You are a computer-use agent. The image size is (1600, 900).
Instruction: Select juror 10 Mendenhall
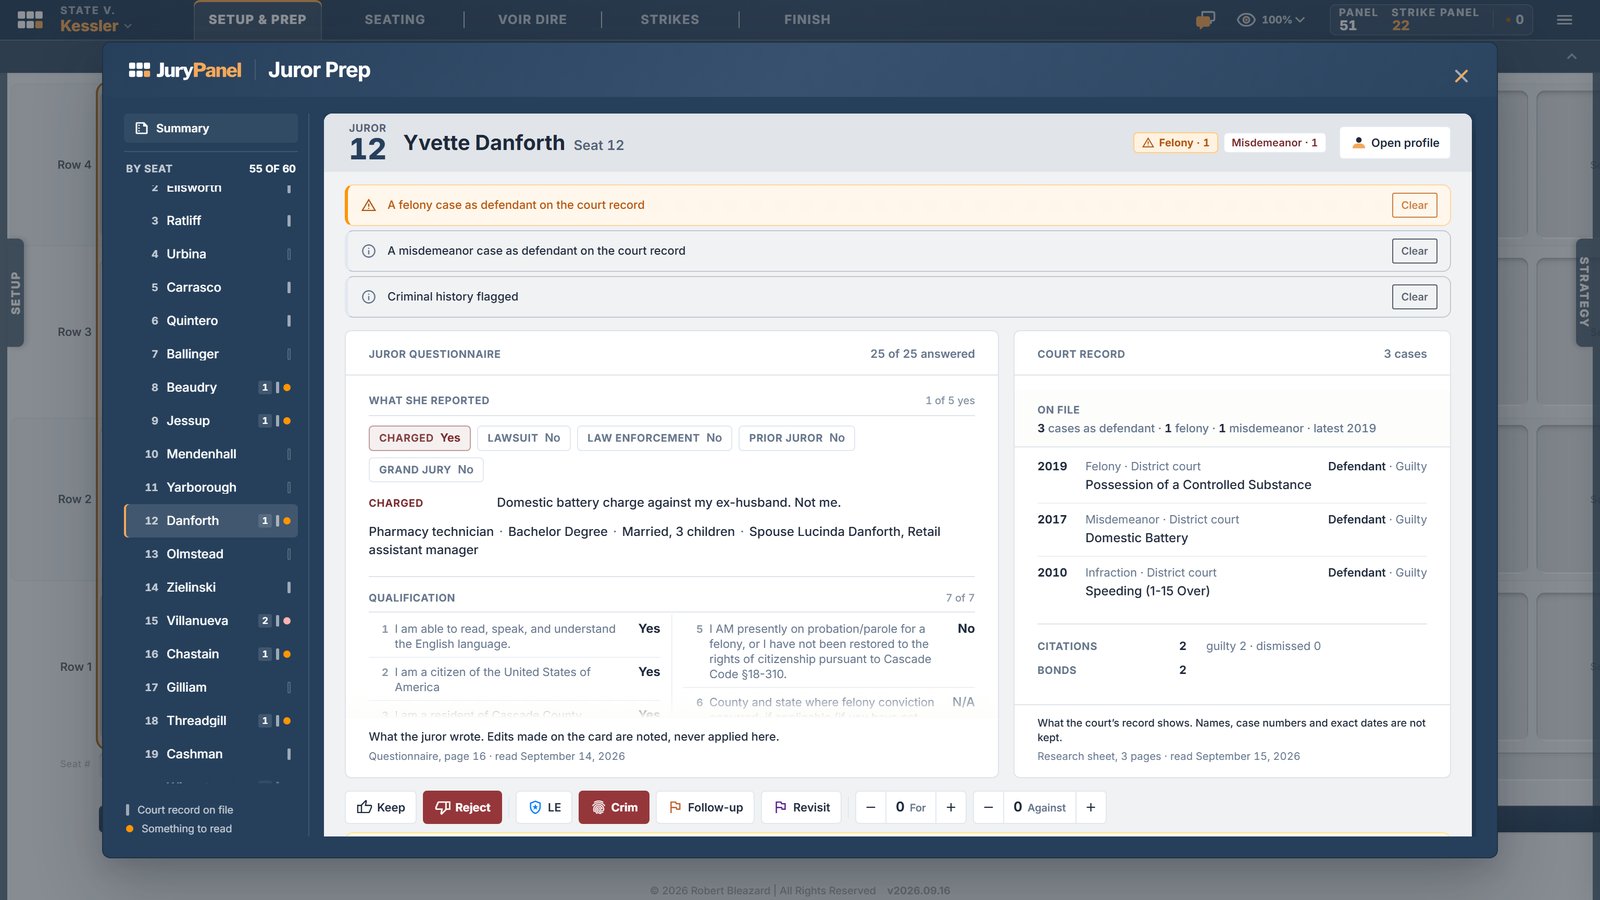211,454
